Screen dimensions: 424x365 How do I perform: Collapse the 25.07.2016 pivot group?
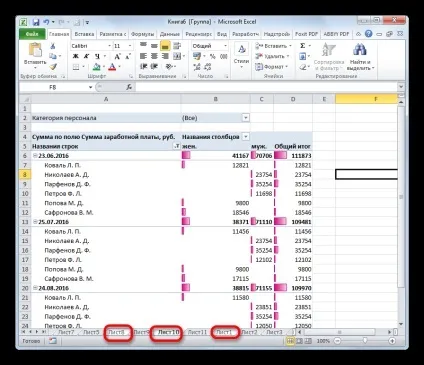click(x=35, y=222)
